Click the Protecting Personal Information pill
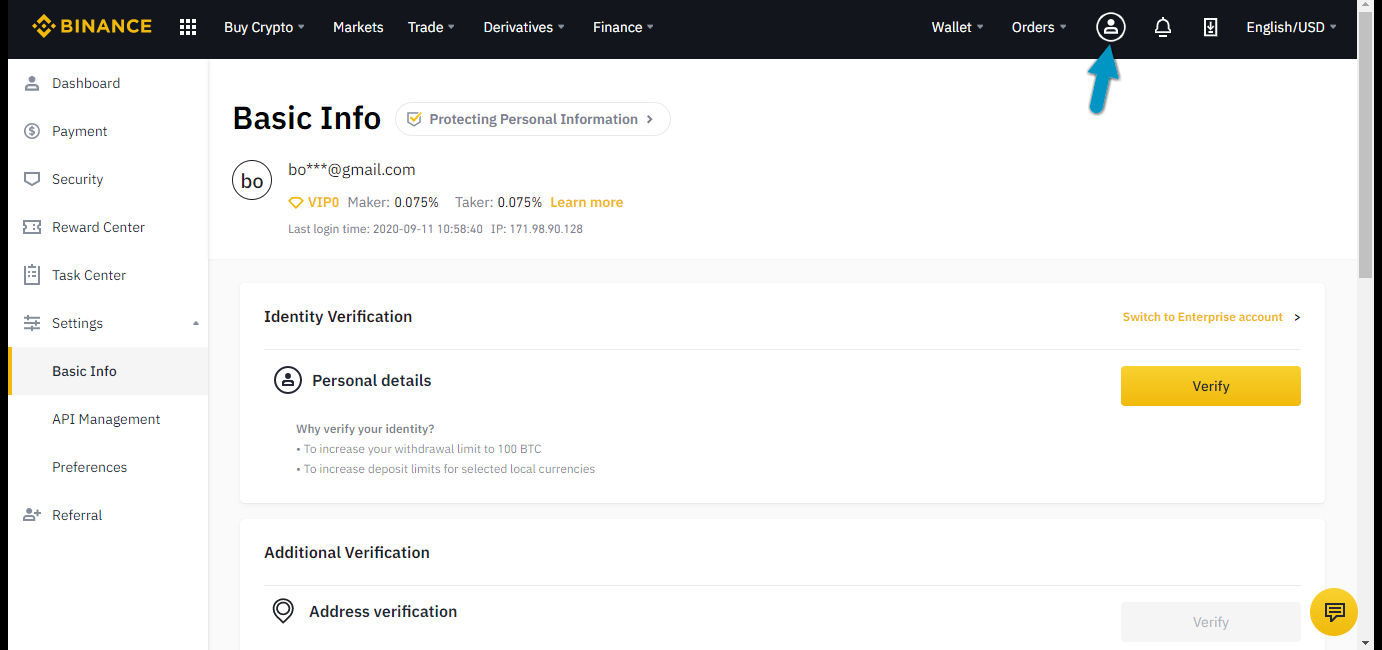 (x=533, y=119)
